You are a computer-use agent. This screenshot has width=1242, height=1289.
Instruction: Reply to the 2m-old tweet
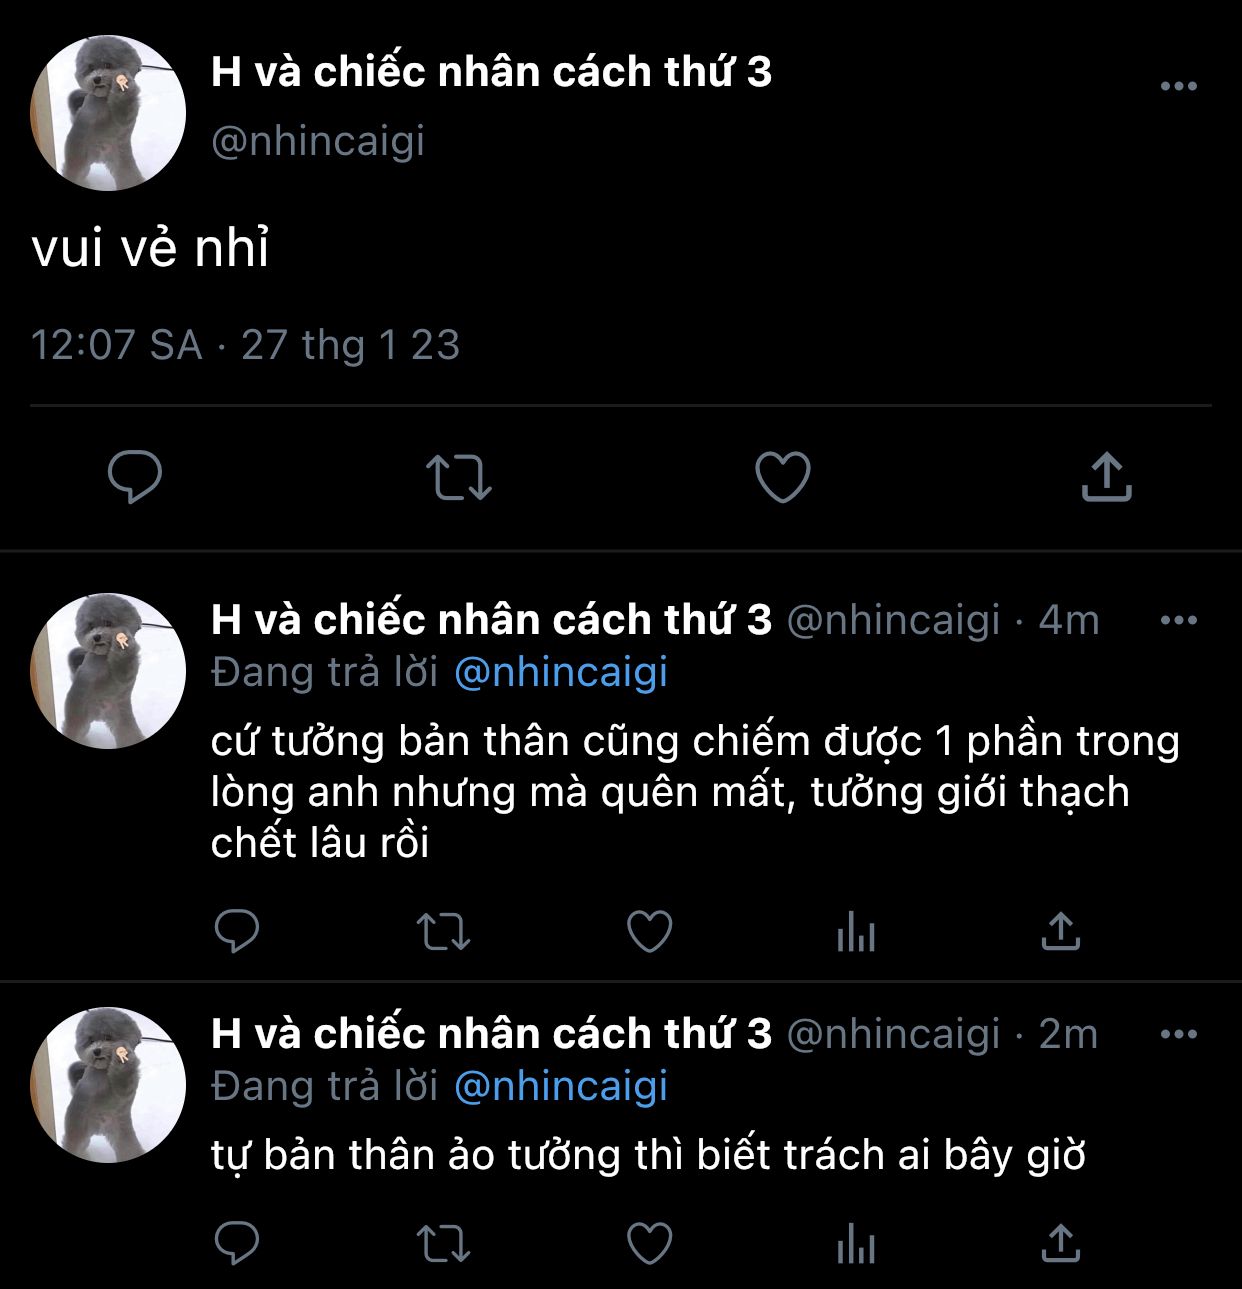(x=237, y=1244)
